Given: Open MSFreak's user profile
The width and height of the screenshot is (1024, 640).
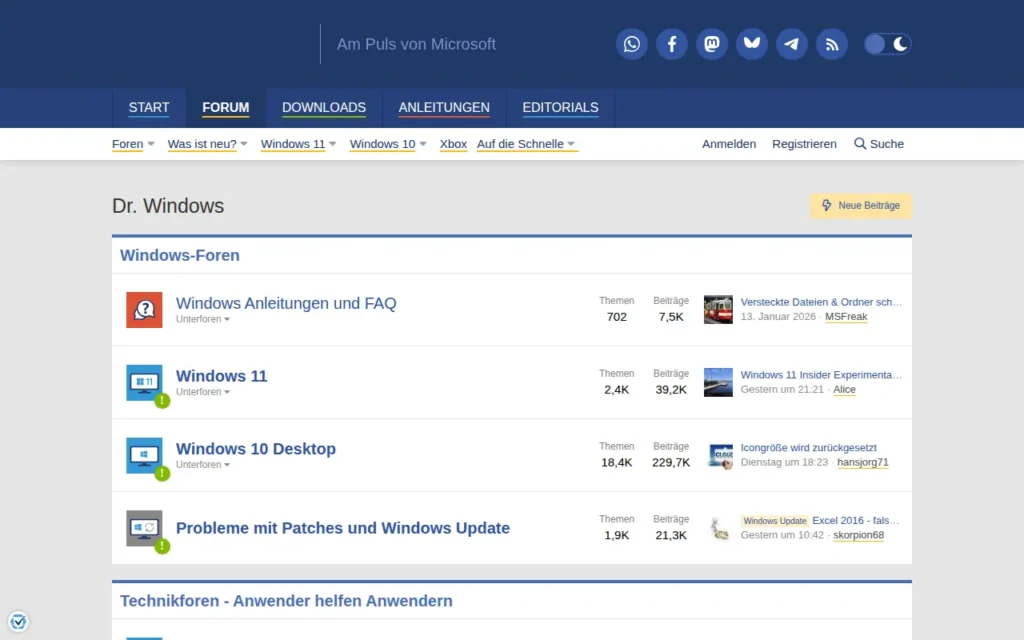Looking at the screenshot, I should click(846, 317).
